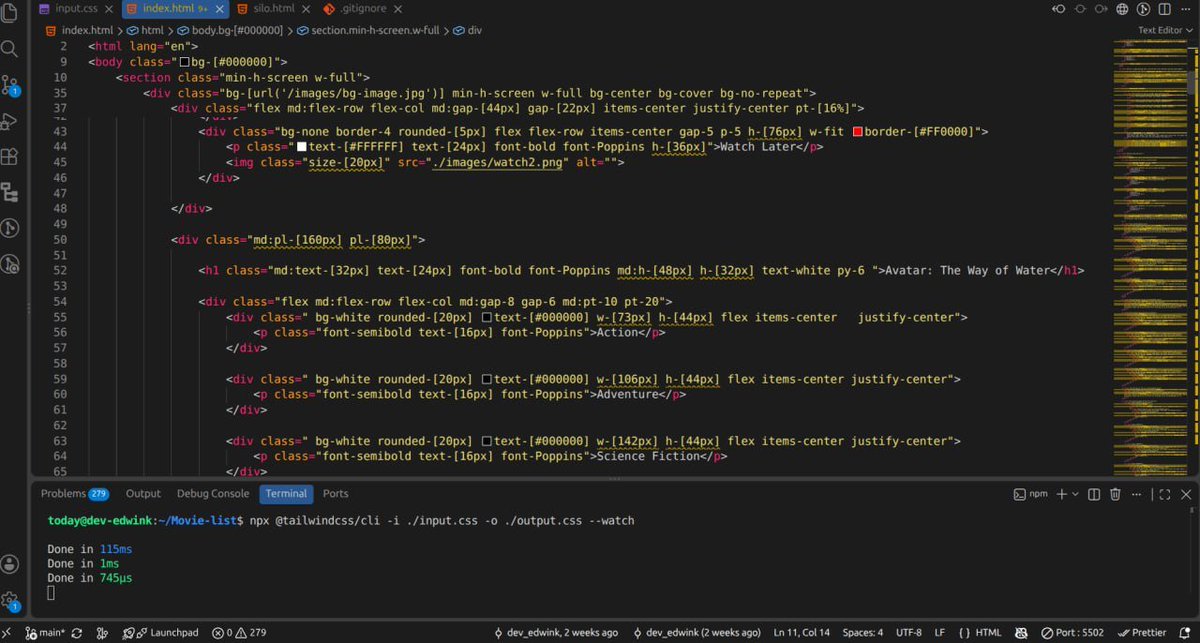Change the UTF-8 file encoding
This screenshot has height=643, width=1200.
(x=909, y=633)
